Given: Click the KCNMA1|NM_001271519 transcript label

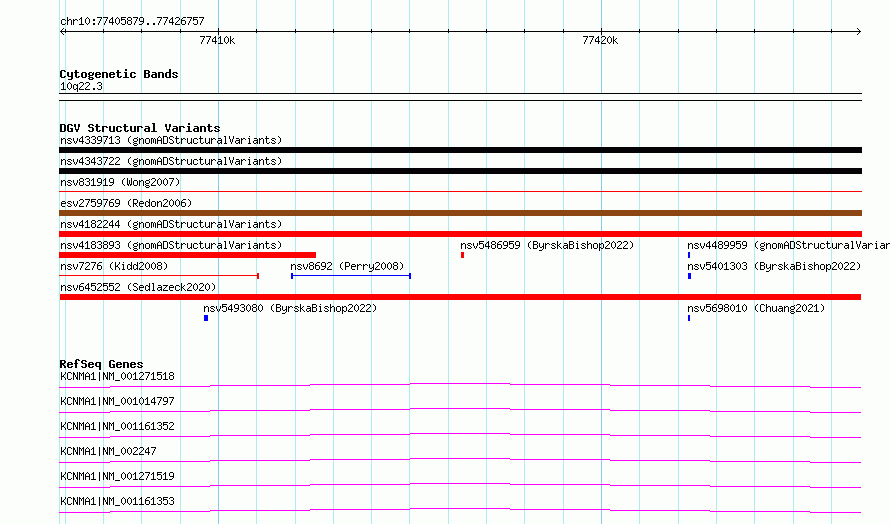Looking at the screenshot, I should [x=117, y=476].
